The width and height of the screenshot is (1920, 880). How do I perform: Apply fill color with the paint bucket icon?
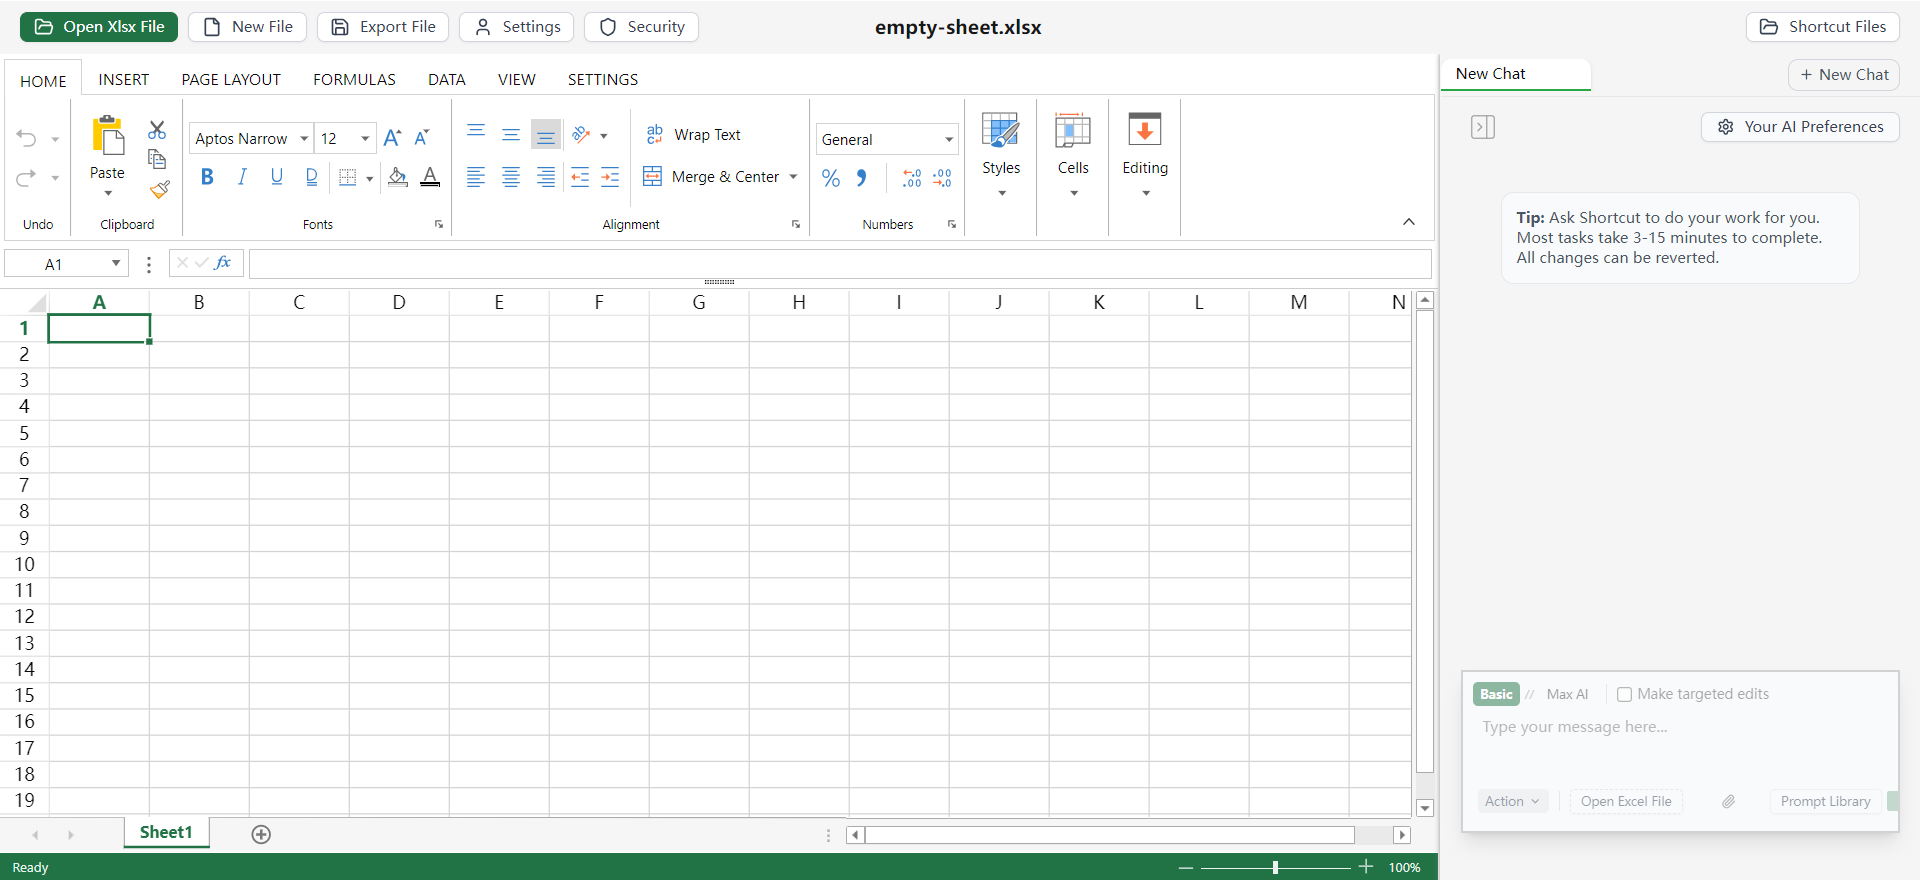point(398,177)
